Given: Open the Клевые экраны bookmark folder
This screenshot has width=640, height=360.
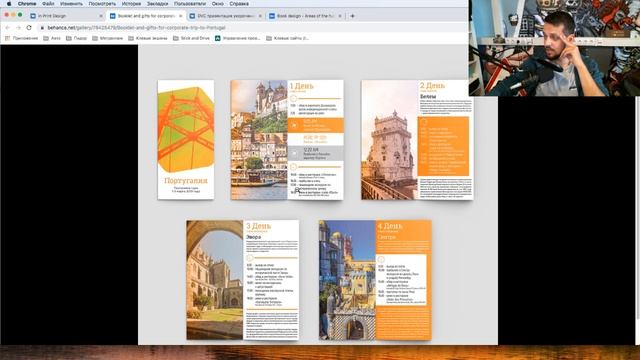Looking at the screenshot, I should pyautogui.click(x=147, y=38).
